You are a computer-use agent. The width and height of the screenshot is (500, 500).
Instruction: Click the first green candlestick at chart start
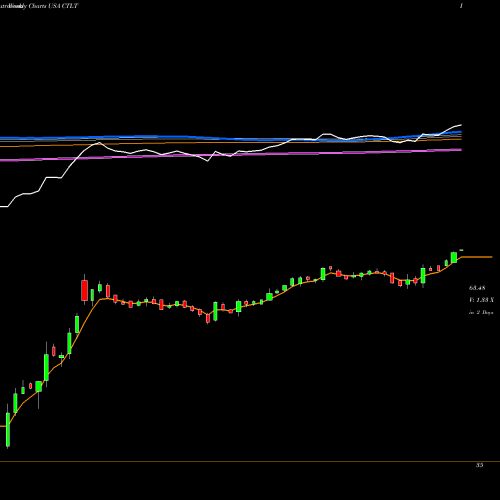[x=8, y=429]
